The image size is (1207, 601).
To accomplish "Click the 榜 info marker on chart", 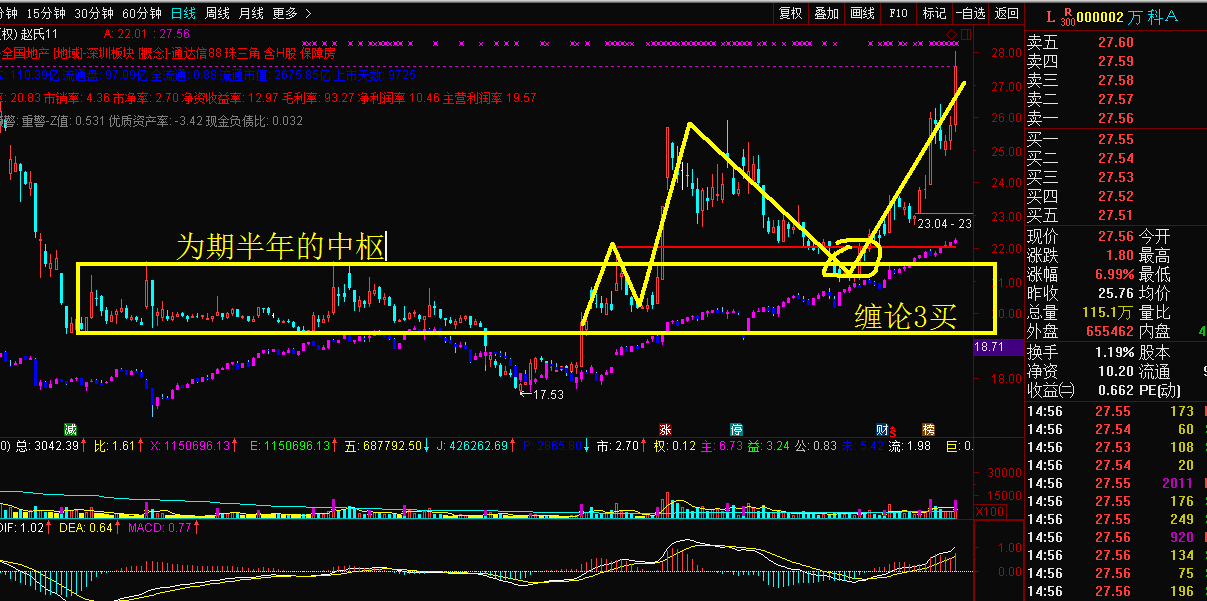I will pyautogui.click(x=927, y=429).
